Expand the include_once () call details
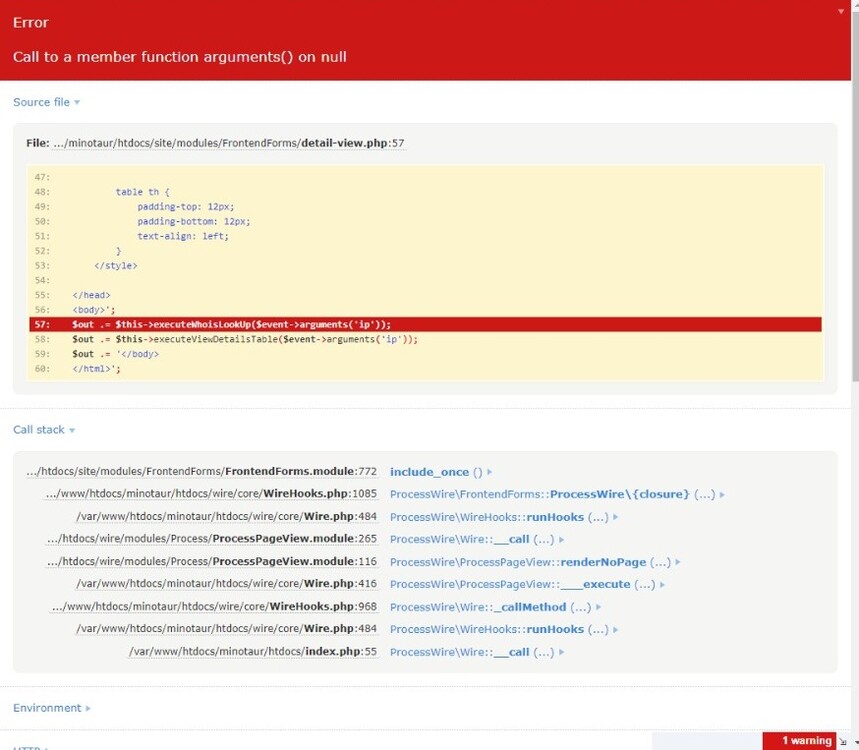The height and width of the screenshot is (750, 859). tap(440, 472)
